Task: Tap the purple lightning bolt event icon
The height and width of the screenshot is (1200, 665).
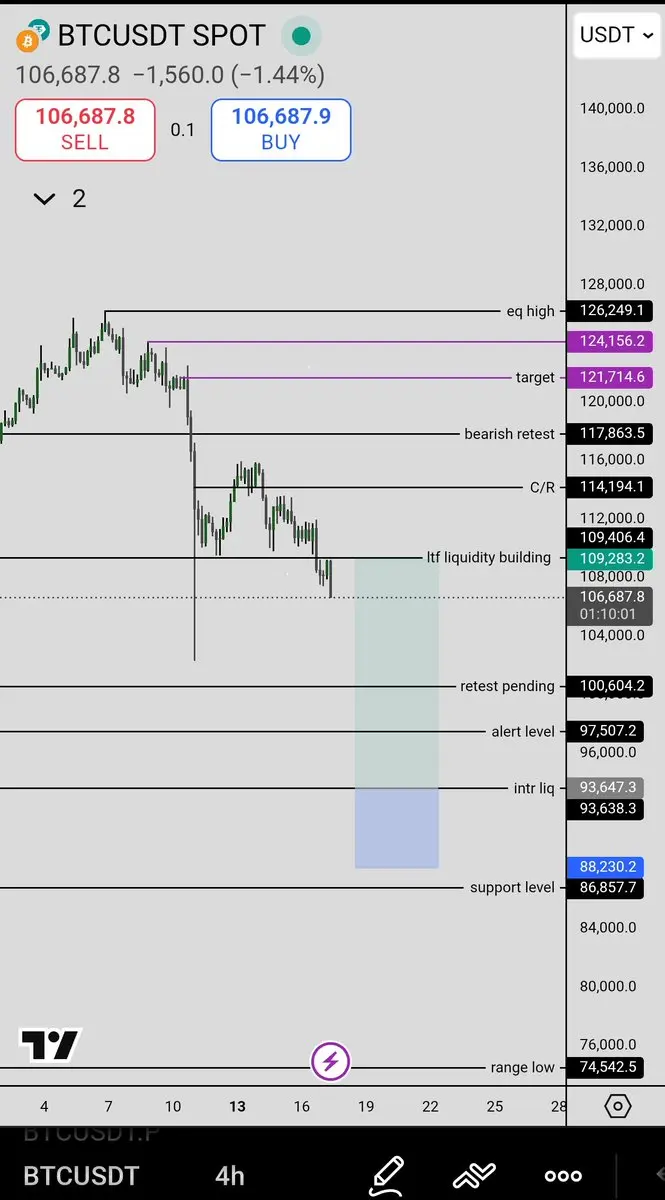Action: coord(331,1061)
